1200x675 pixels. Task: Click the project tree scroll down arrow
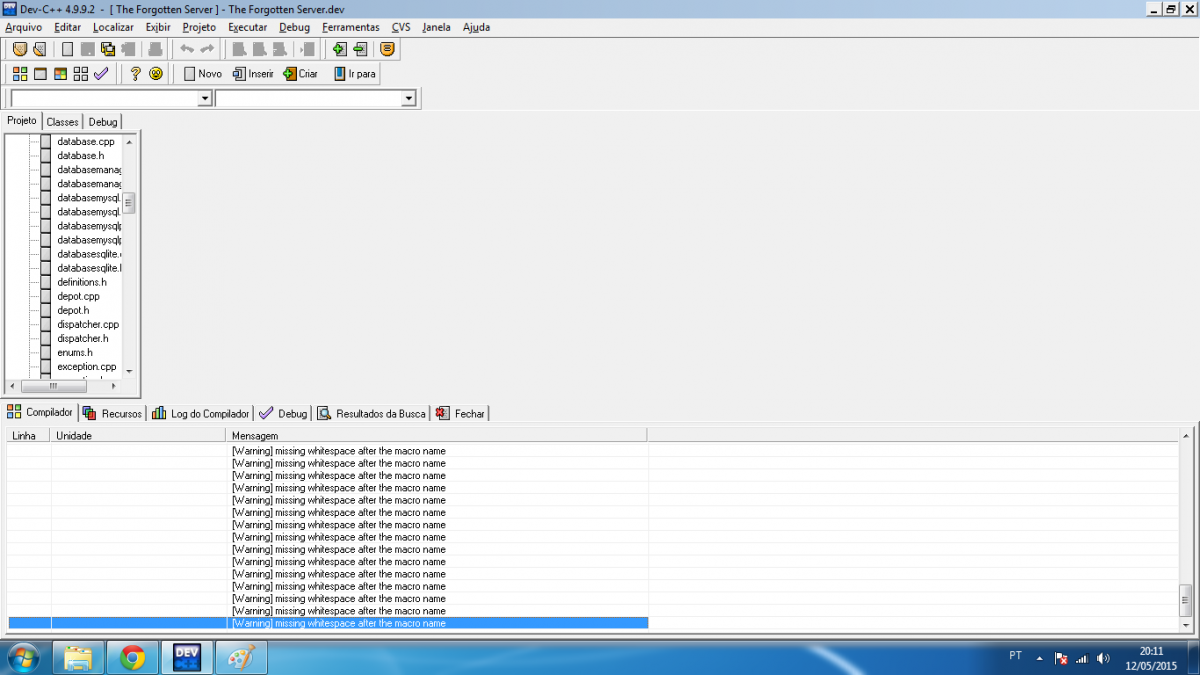click(x=128, y=371)
